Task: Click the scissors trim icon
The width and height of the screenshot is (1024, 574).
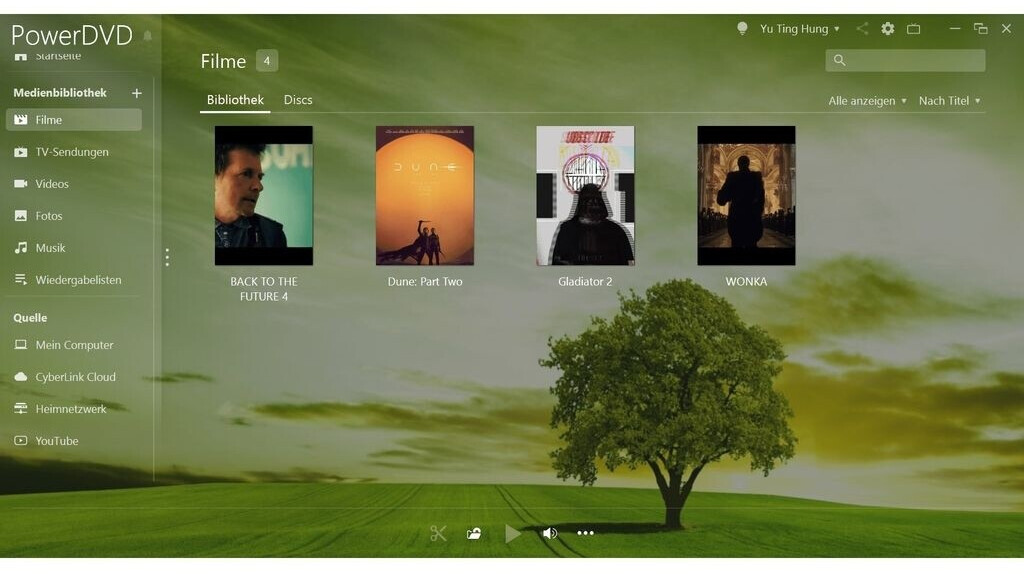Action: 438,533
